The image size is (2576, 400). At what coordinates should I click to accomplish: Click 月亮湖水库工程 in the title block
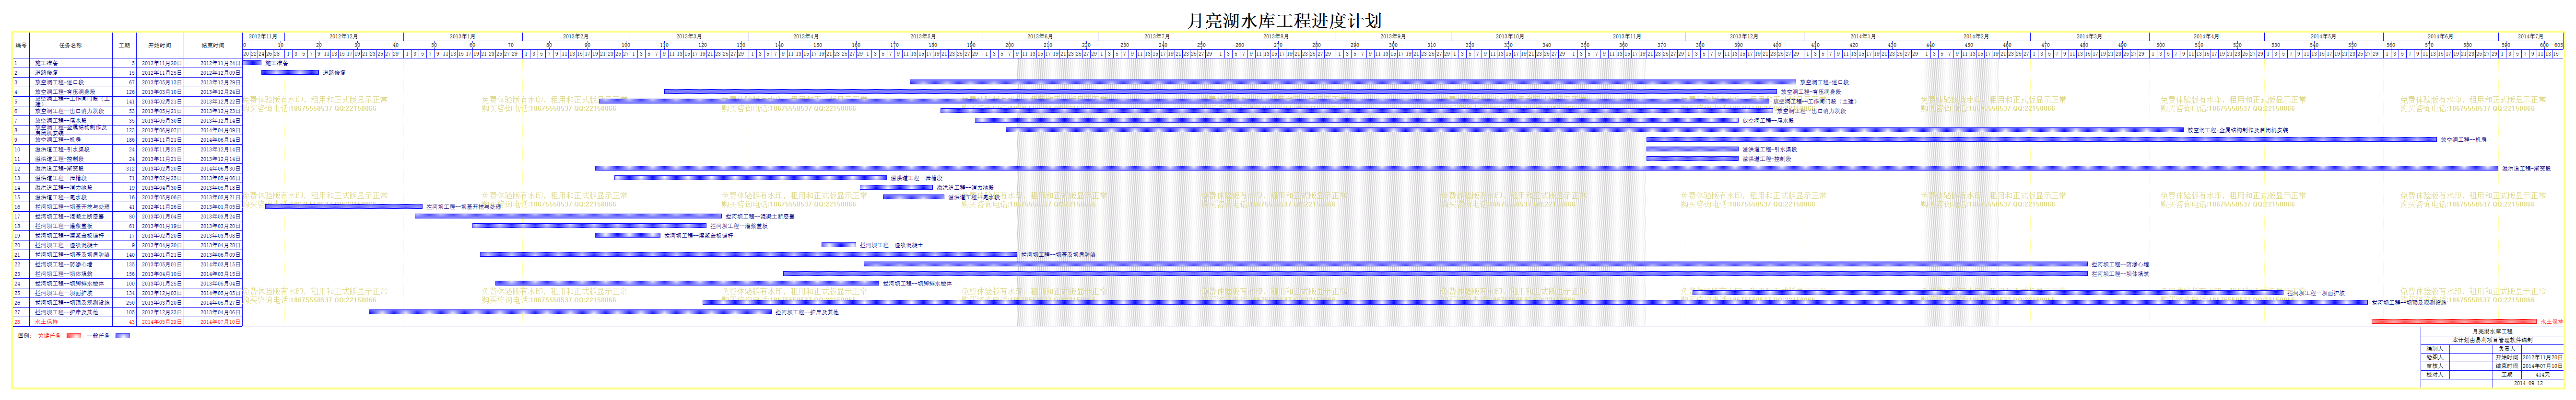tap(2492, 332)
